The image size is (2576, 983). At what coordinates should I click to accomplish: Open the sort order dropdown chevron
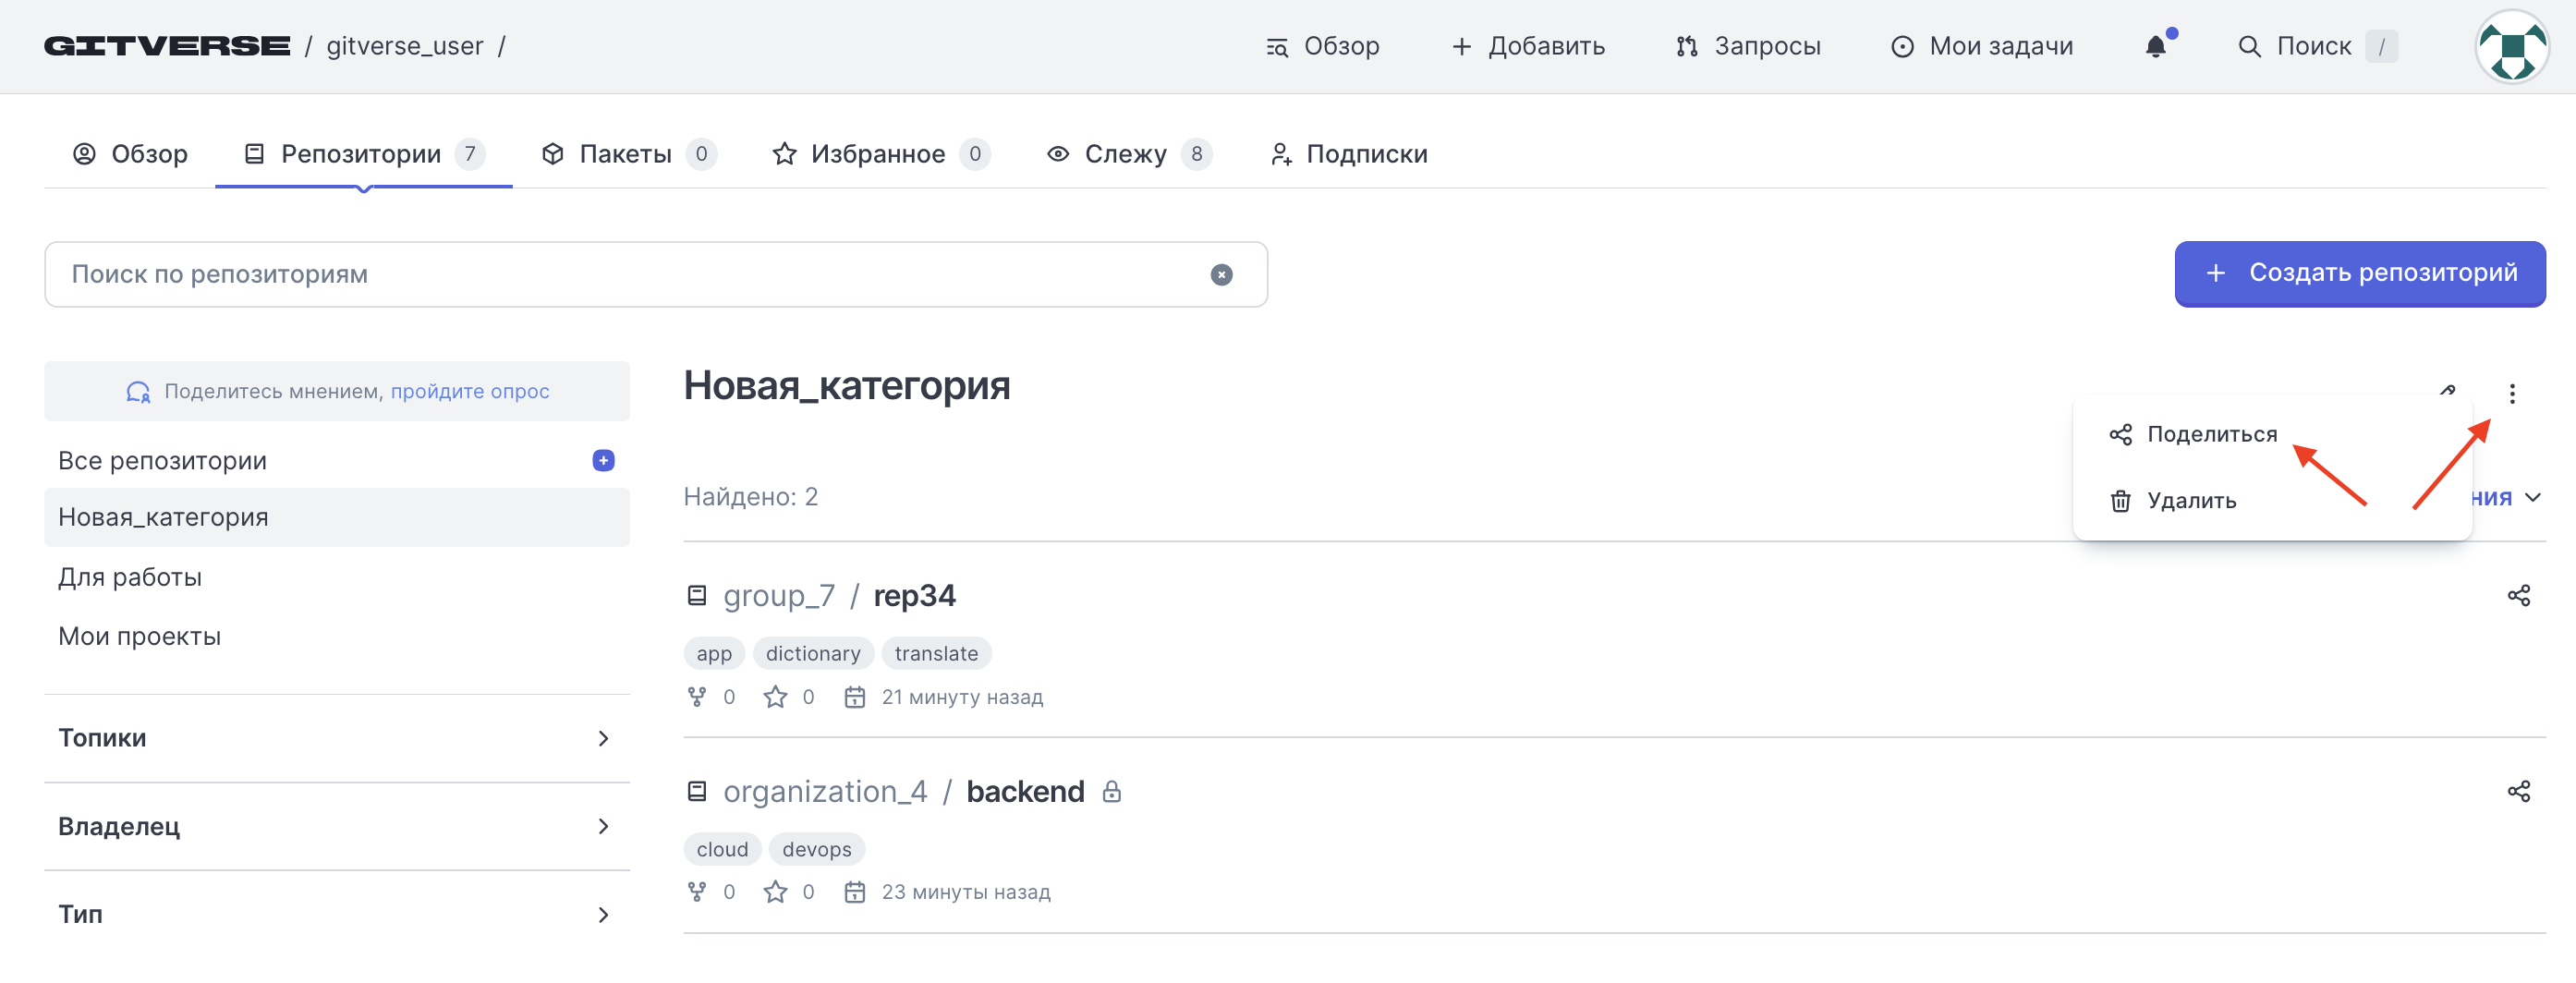(2532, 497)
